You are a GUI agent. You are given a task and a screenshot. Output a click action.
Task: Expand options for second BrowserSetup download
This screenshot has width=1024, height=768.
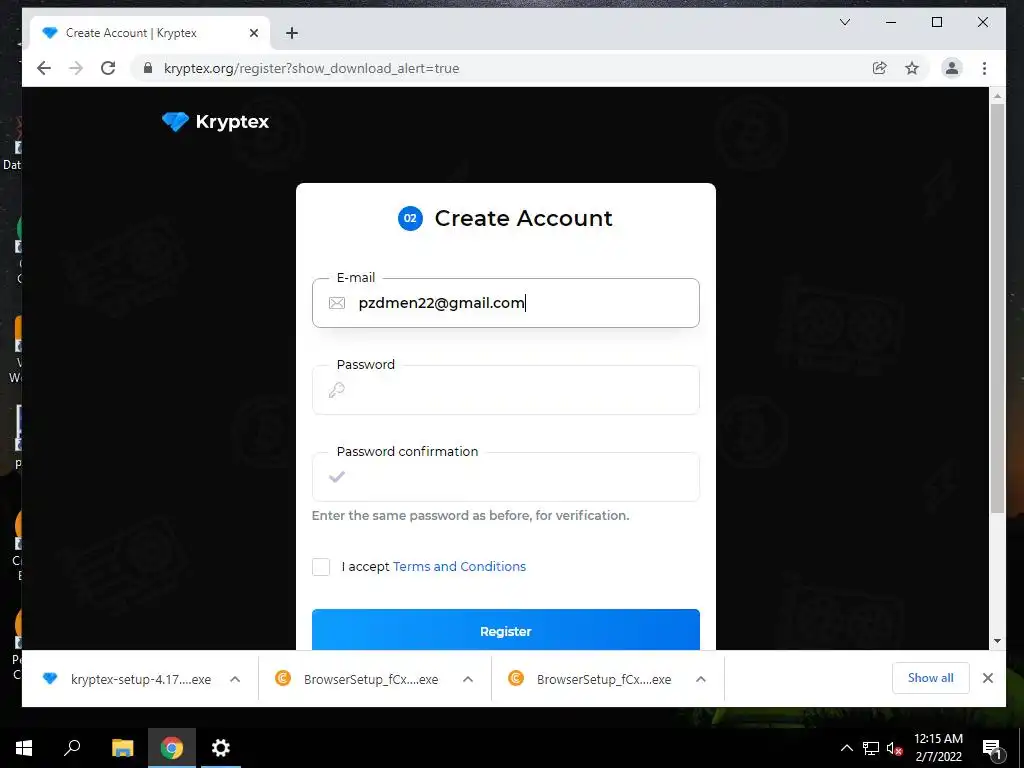tap(701, 679)
